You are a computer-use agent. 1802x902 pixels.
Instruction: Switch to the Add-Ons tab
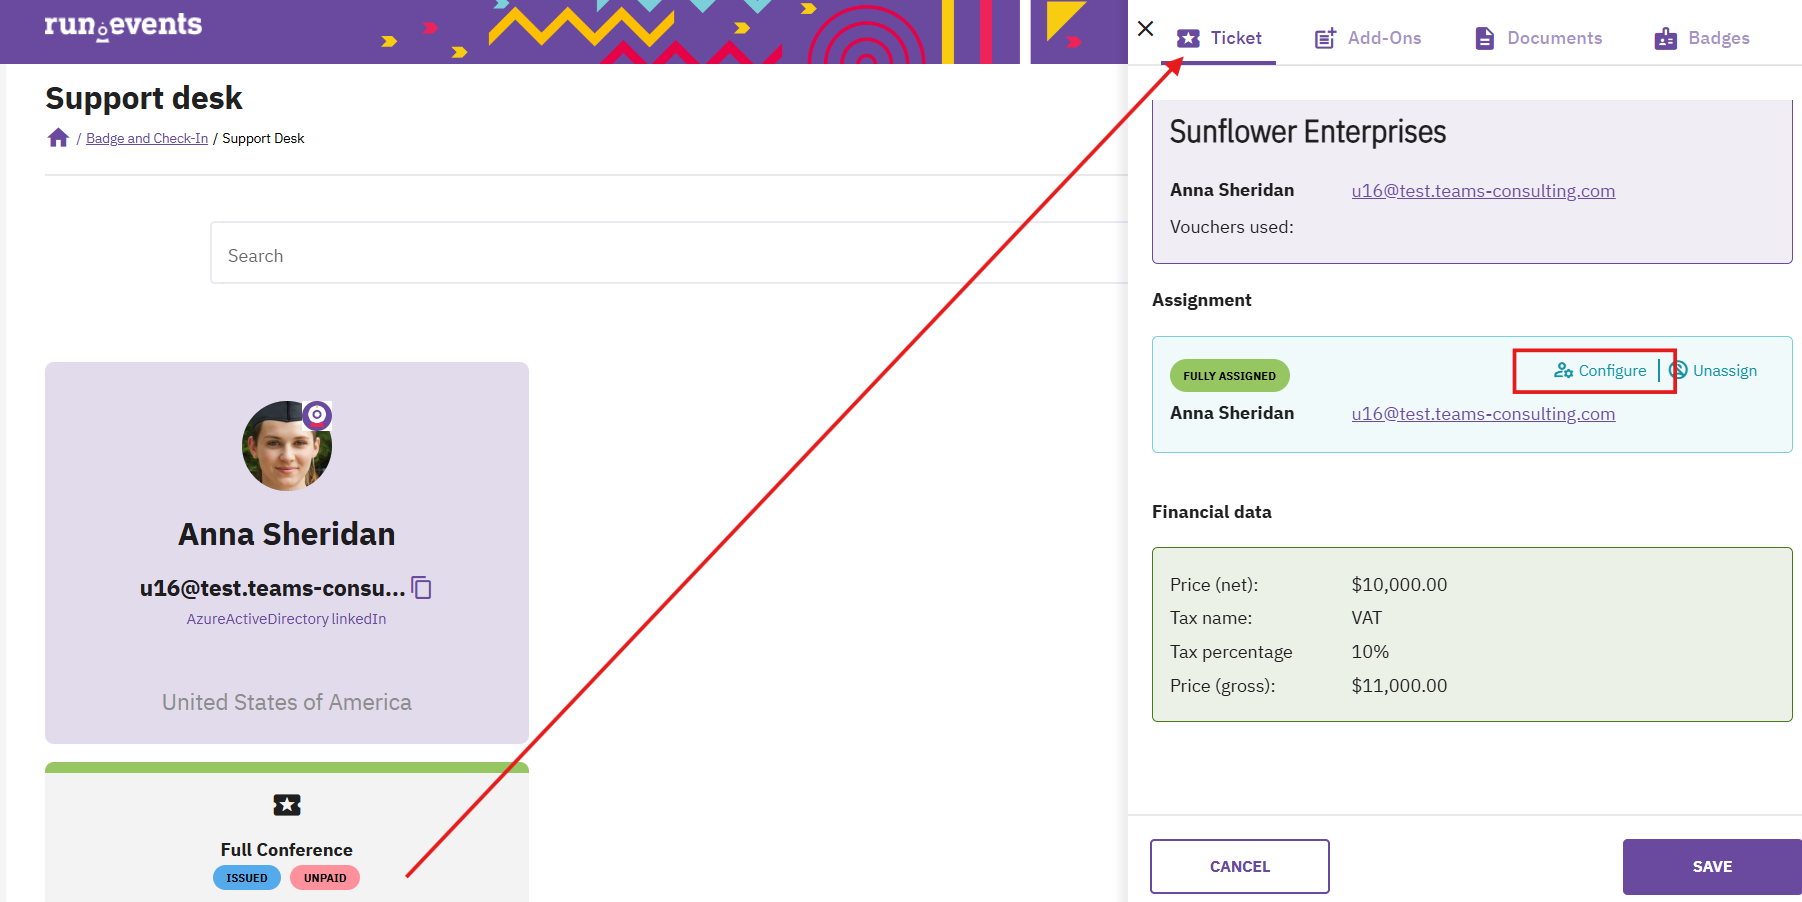1368,38
